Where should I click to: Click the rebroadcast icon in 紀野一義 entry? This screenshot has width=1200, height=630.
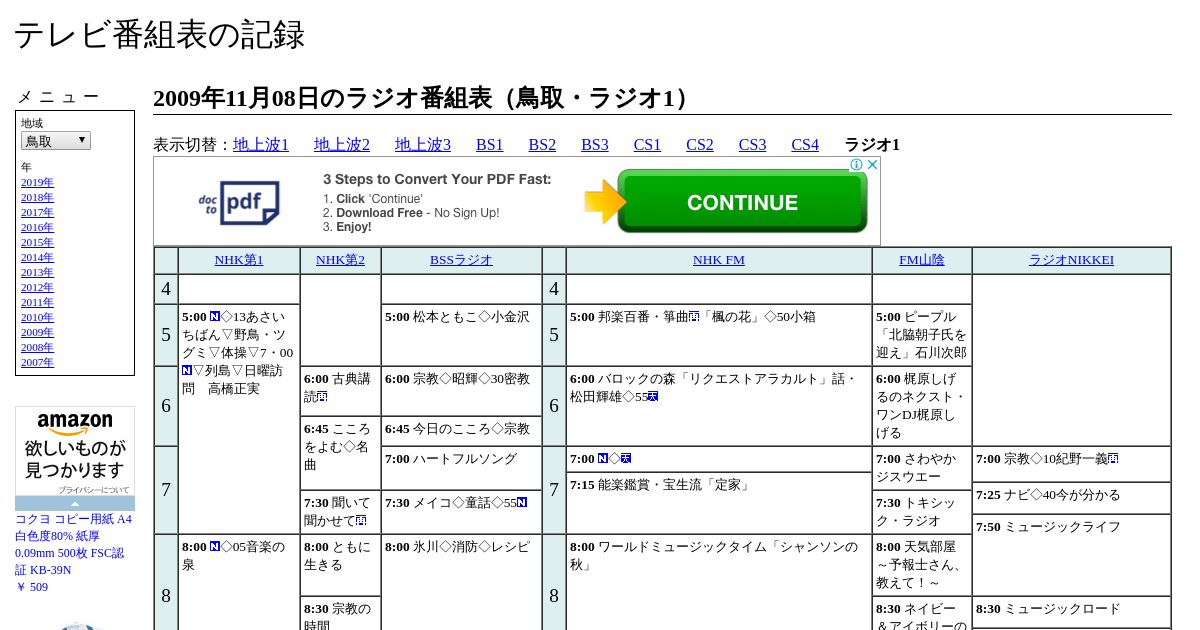click(x=1113, y=459)
